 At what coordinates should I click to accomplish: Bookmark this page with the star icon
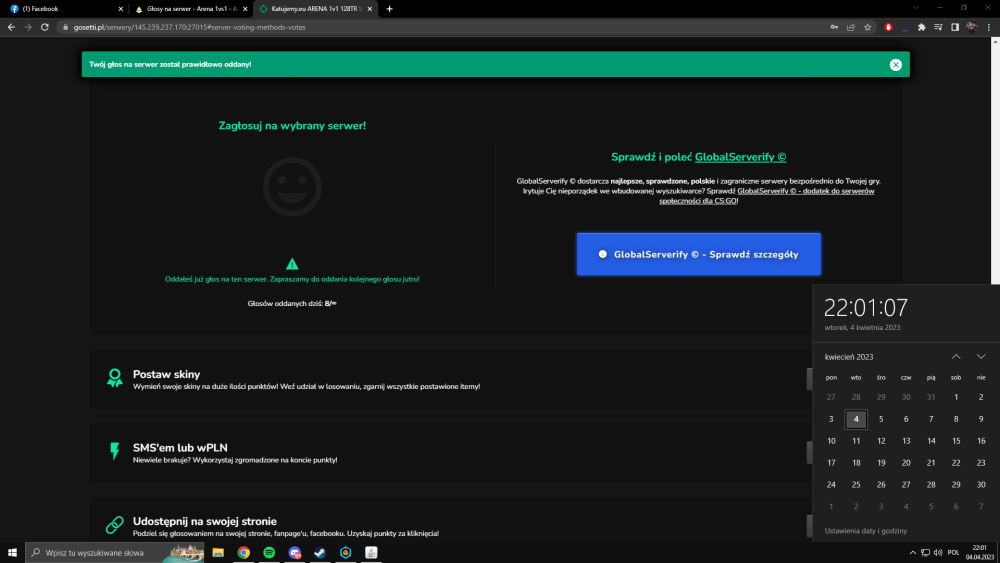pos(867,27)
